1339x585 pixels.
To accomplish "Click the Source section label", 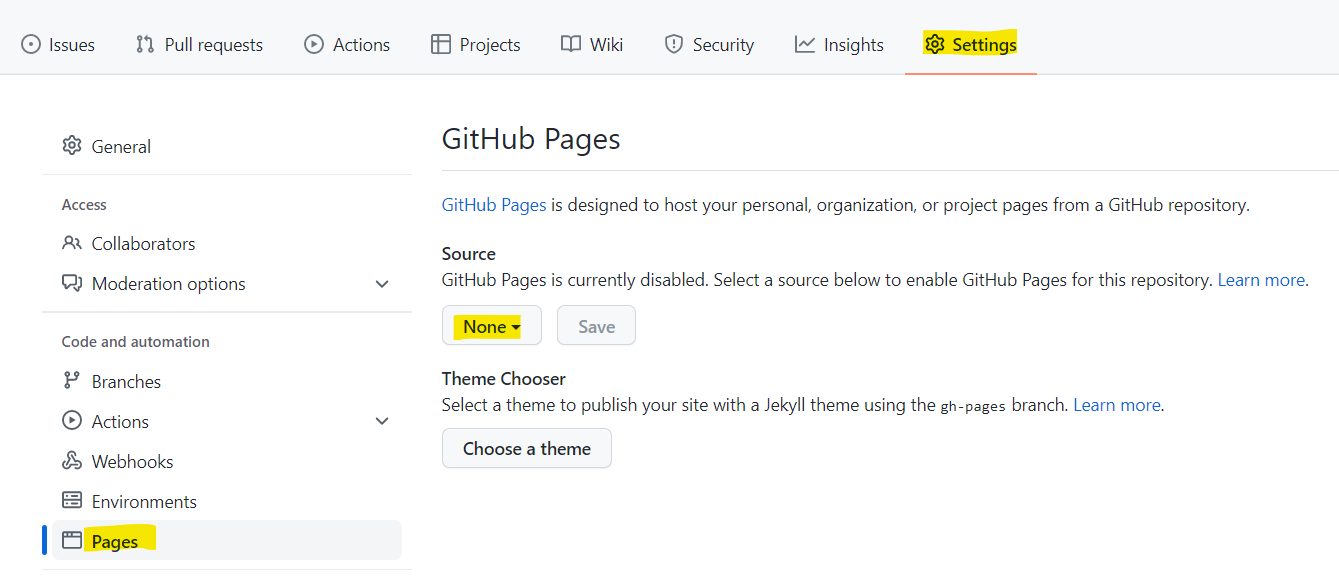I will click(x=469, y=254).
